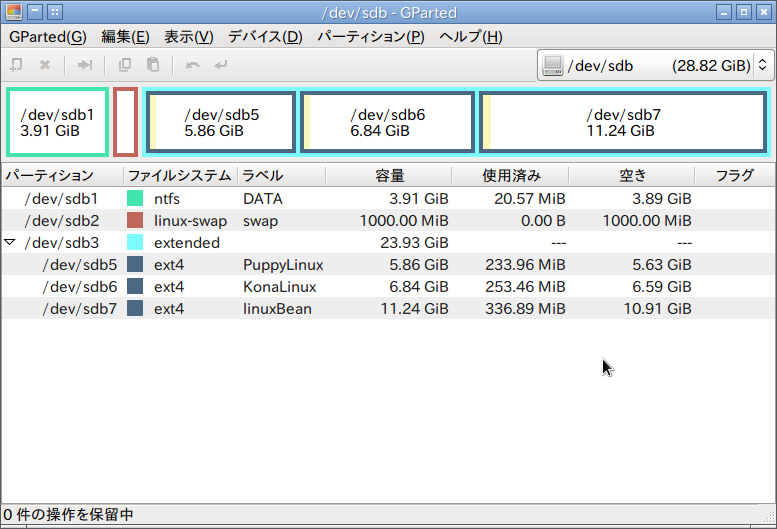Screen dimensions: 777x529
Task: Select the /dev/sdb7 row in partition list
Action: click(388, 308)
